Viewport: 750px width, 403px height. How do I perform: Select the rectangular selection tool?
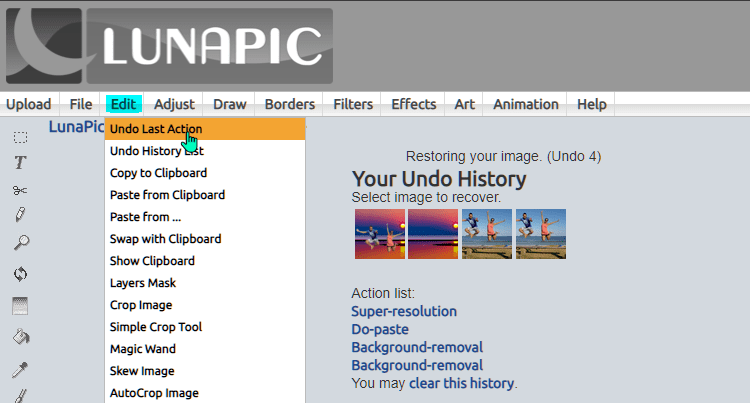click(20, 138)
